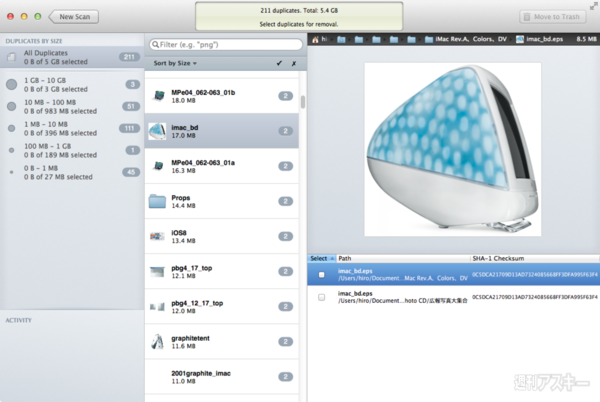Click the Select column header
The image size is (600, 402).
pyautogui.click(x=322, y=259)
